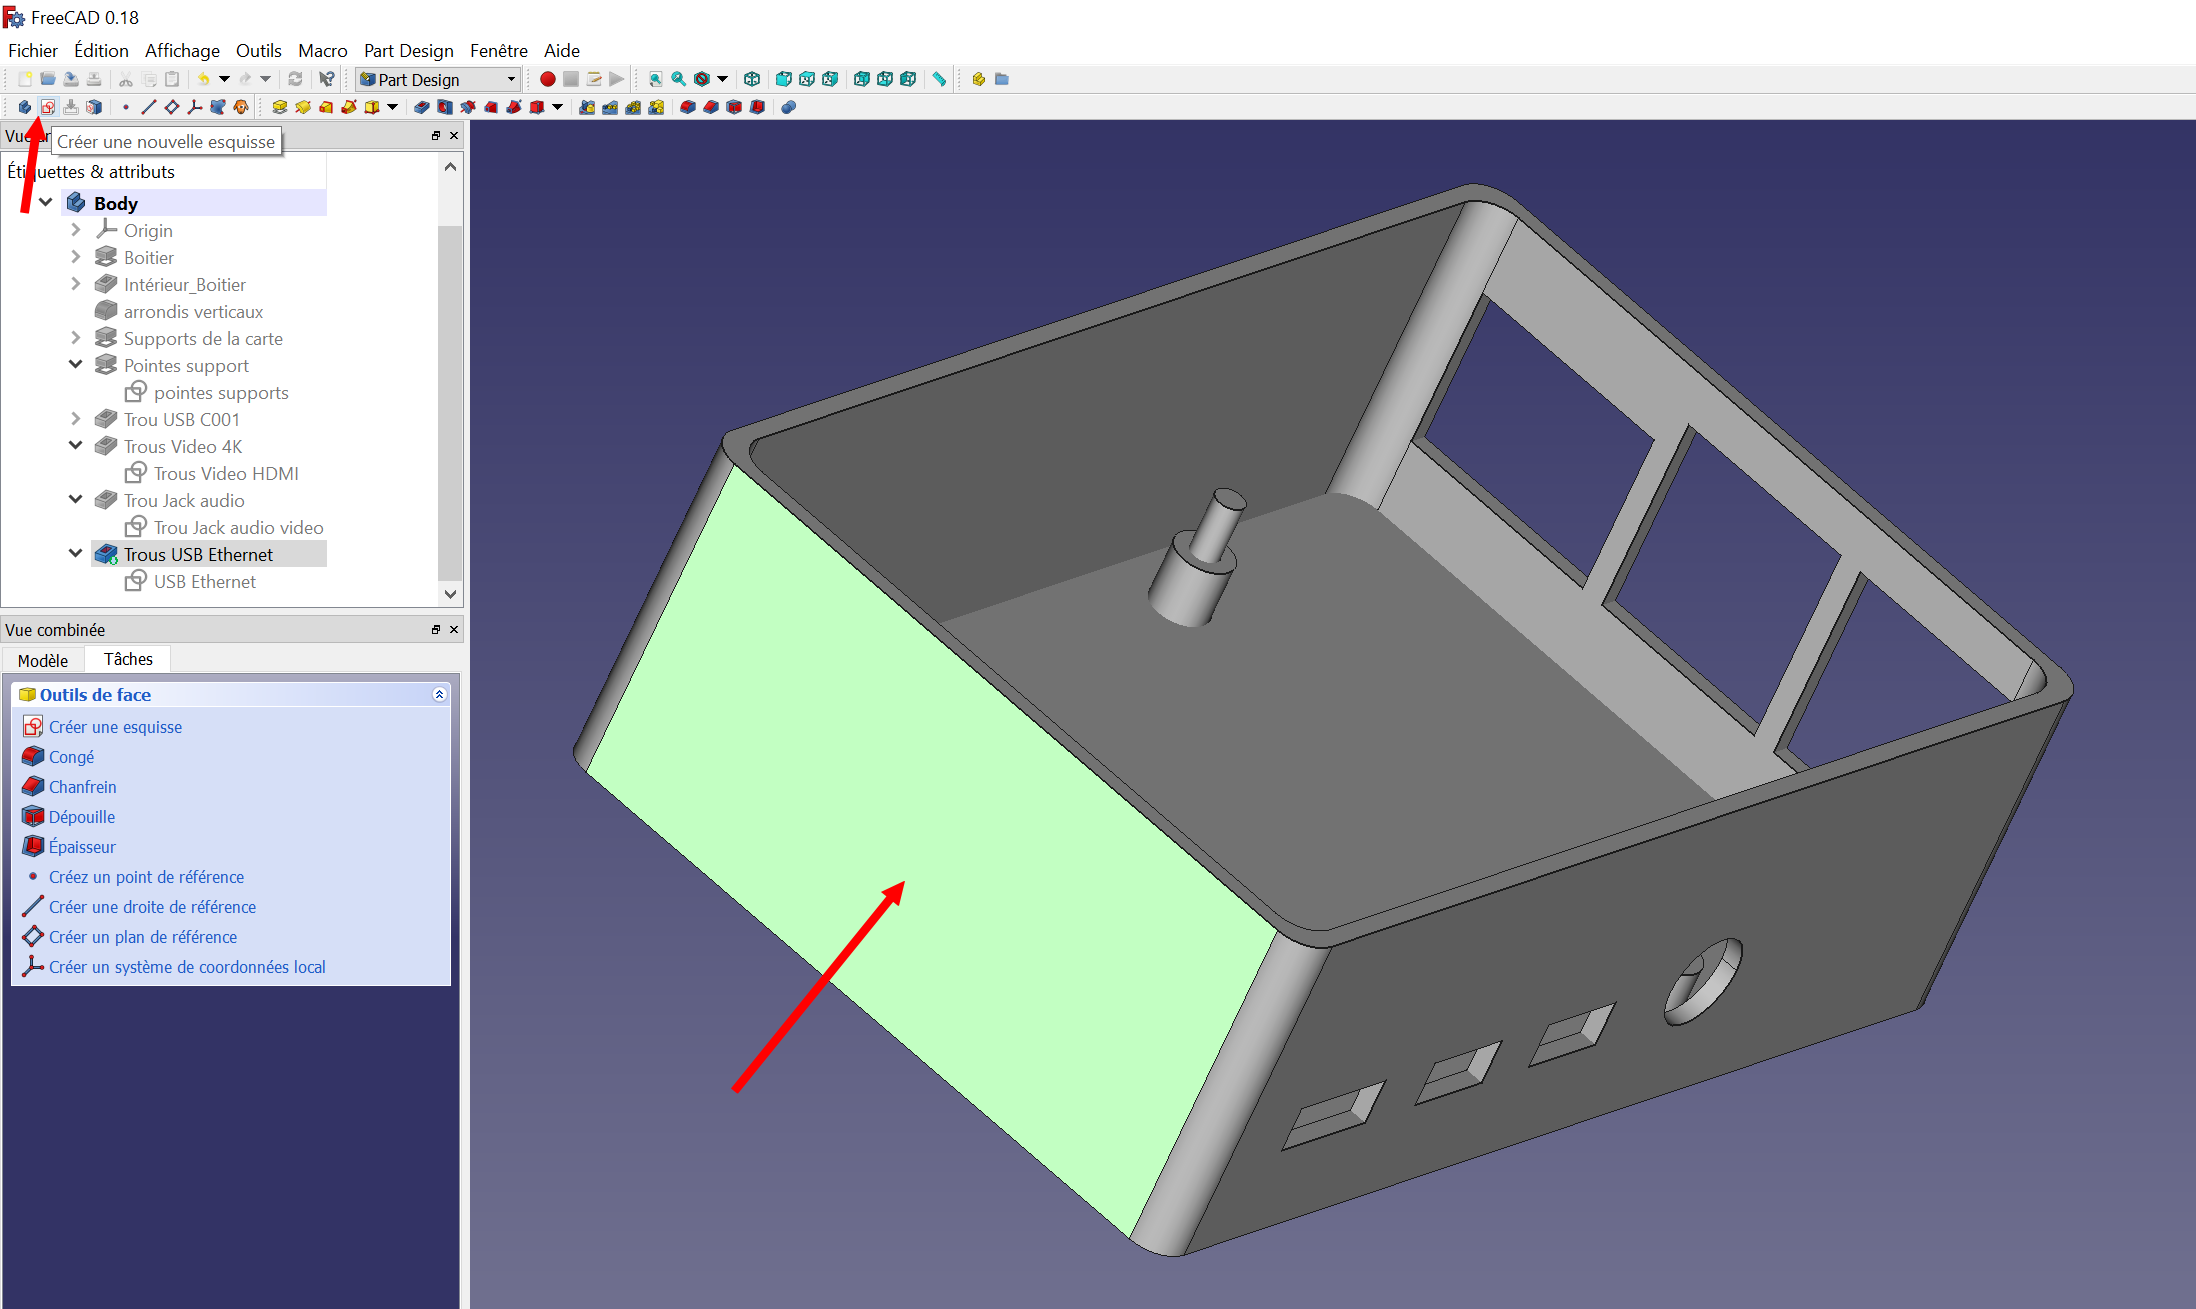Select the Additive loft tool

[x=326, y=107]
